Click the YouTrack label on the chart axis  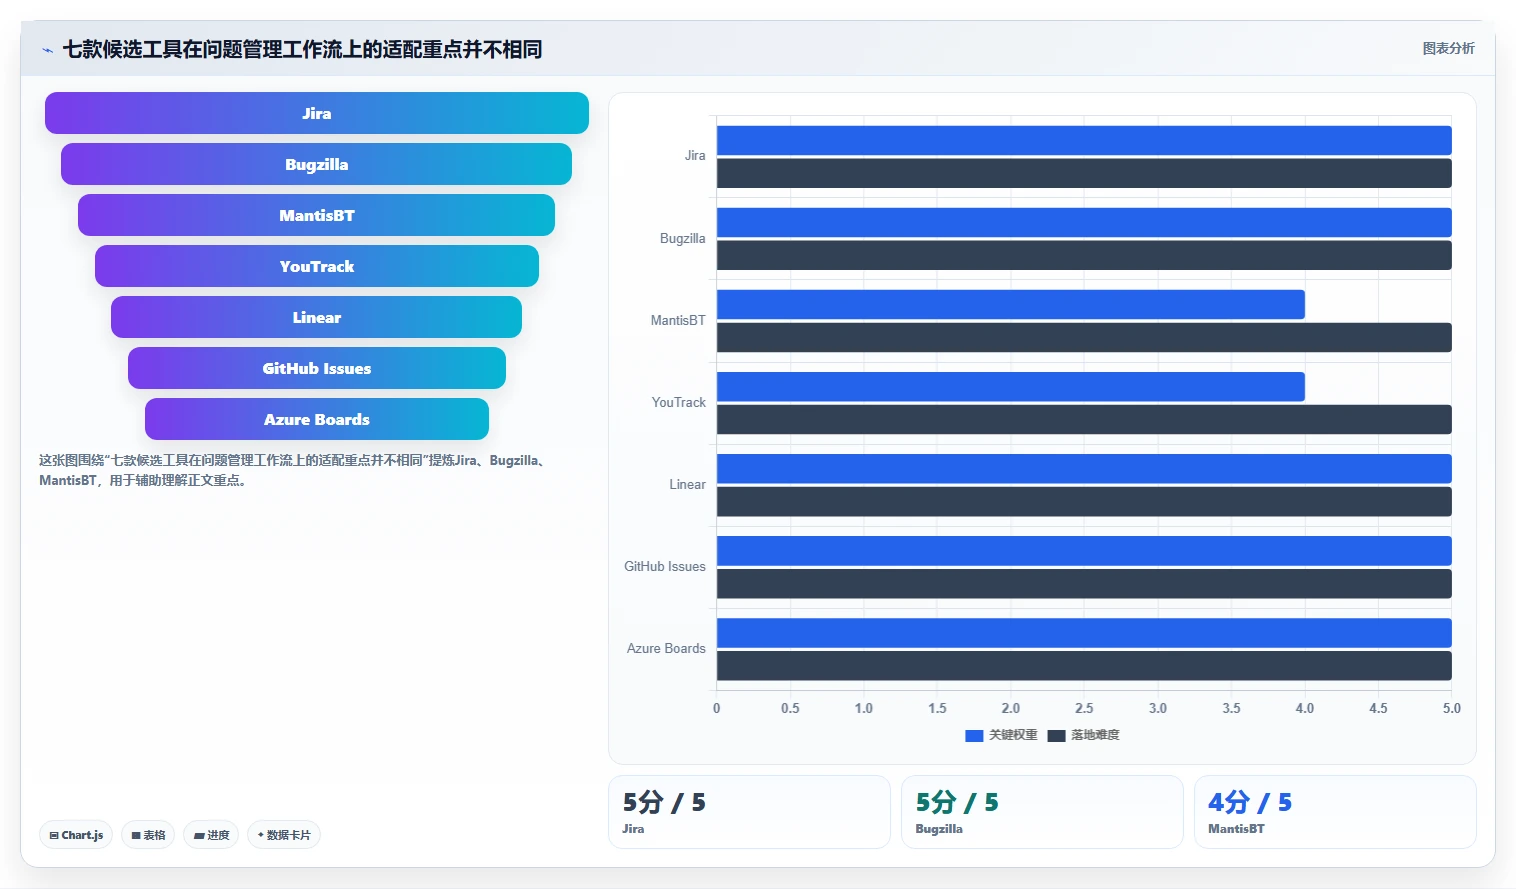point(679,402)
